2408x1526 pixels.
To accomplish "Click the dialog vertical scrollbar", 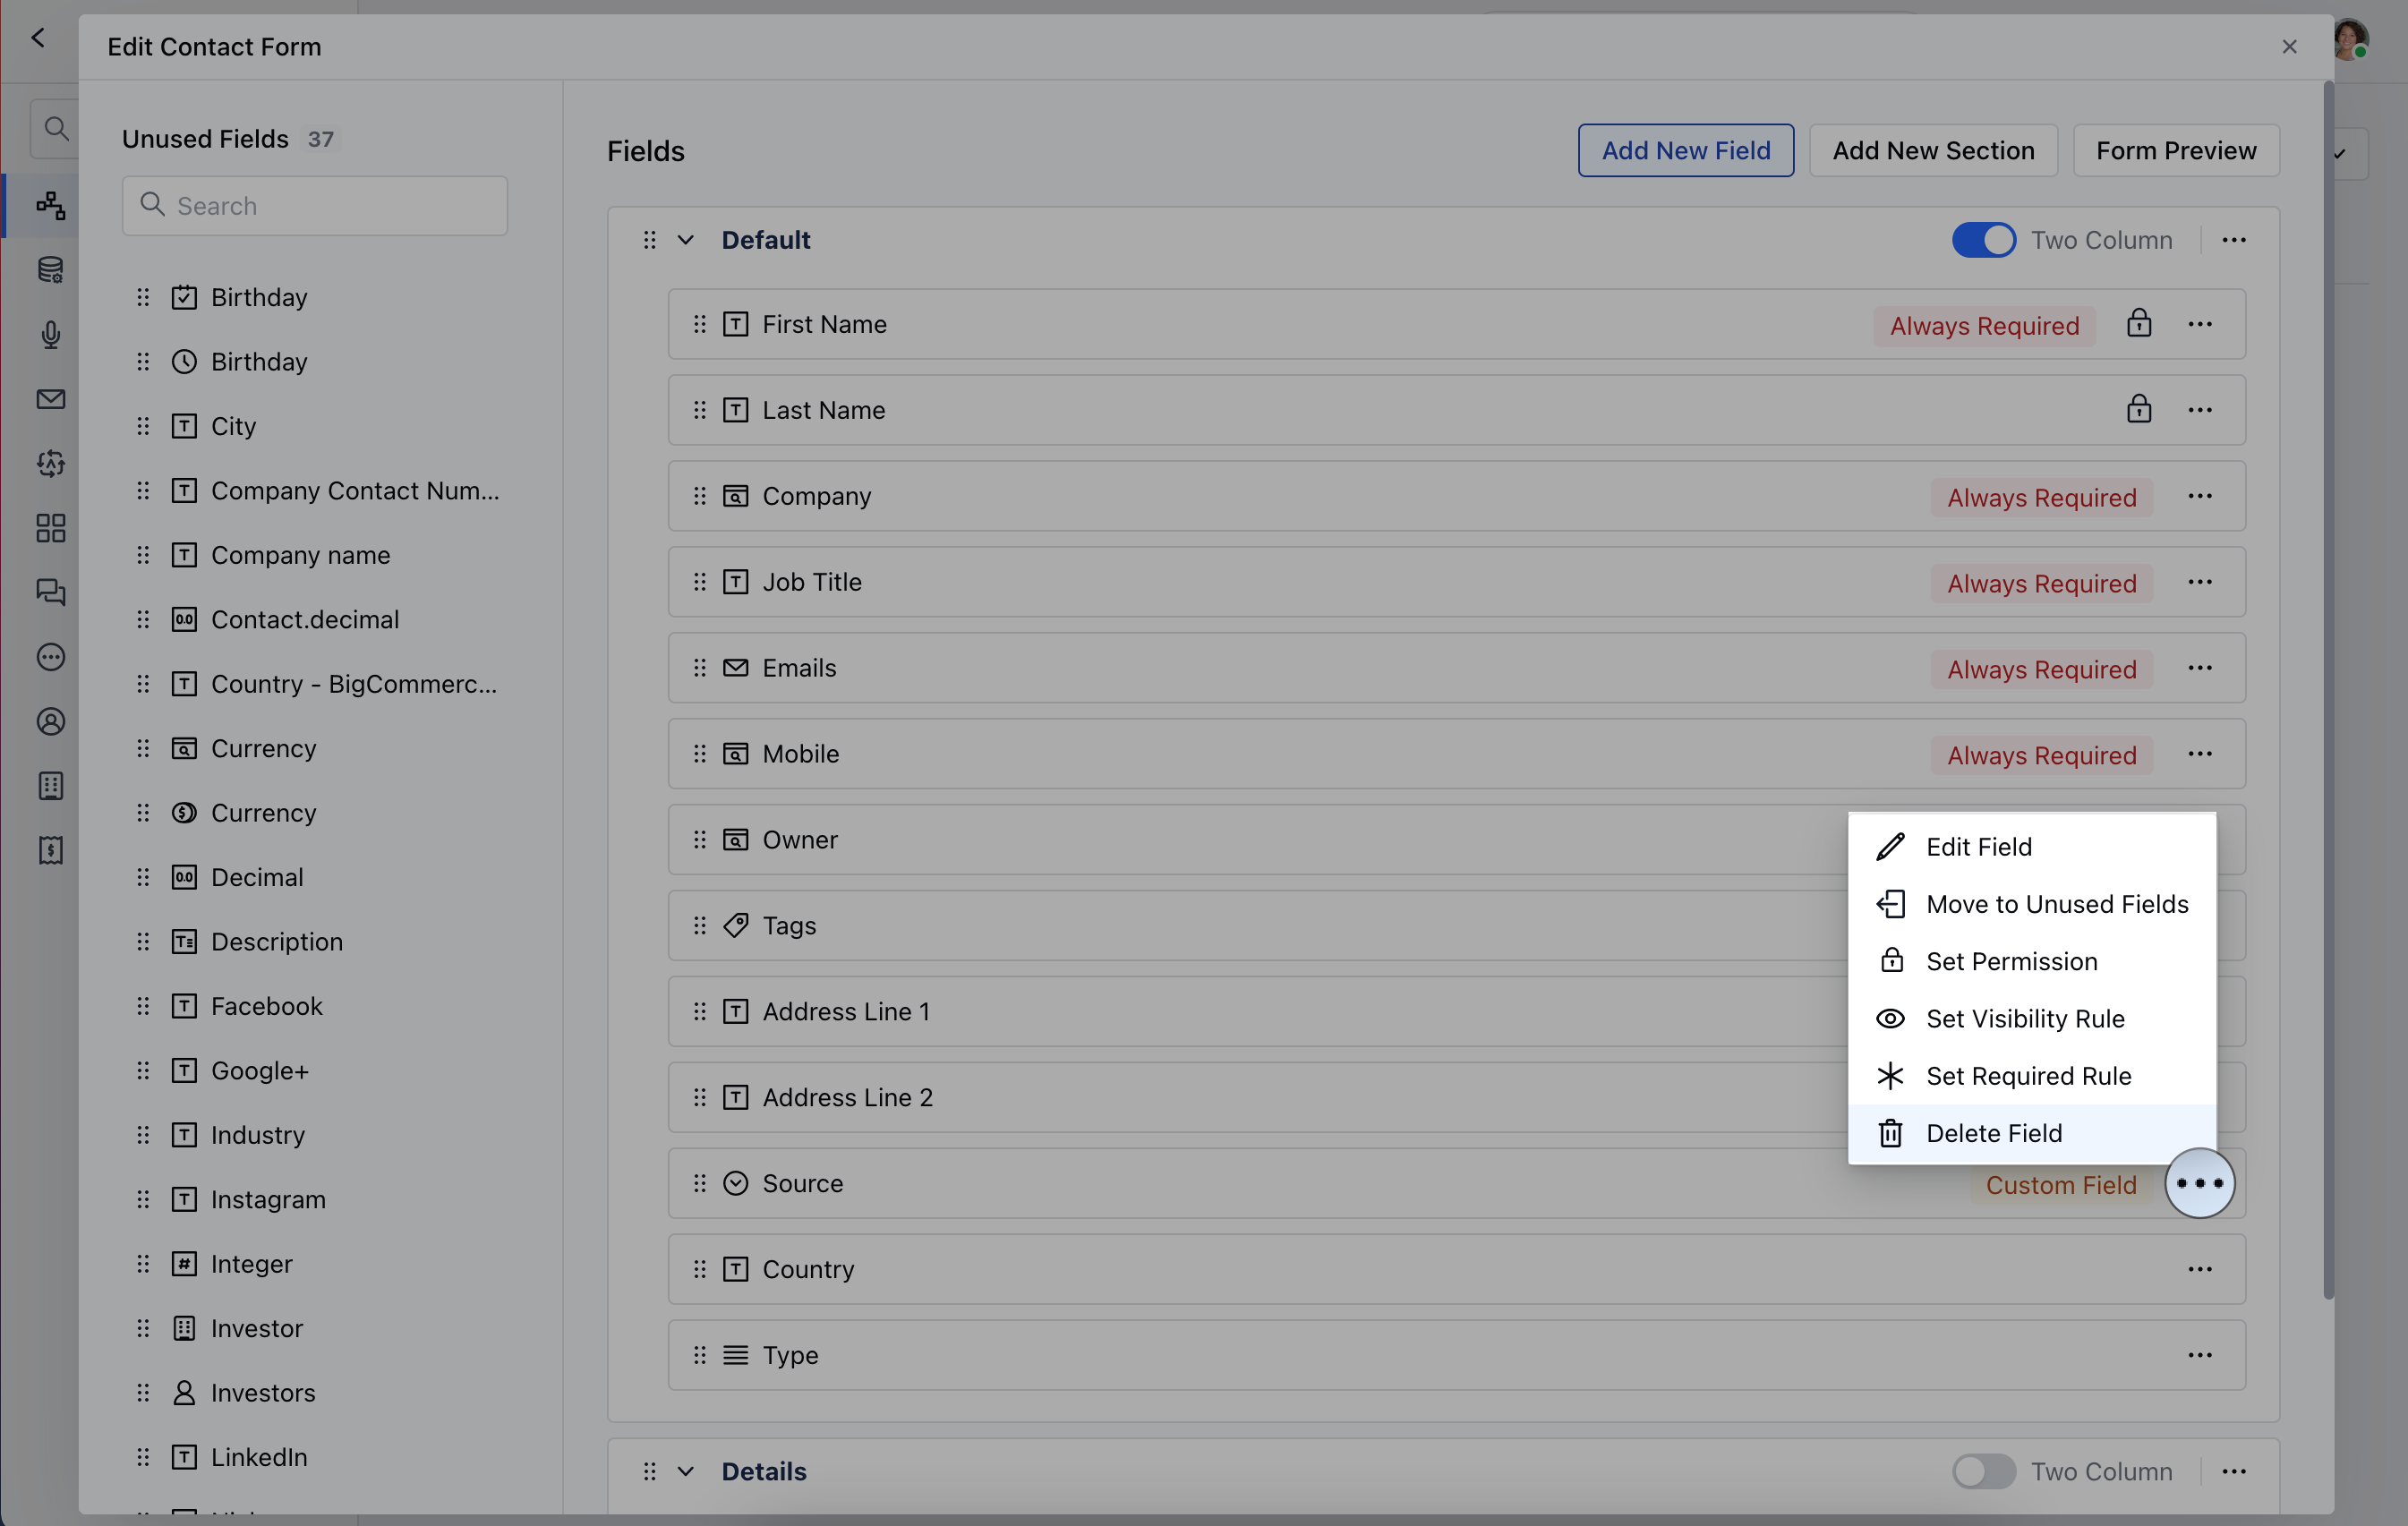I will 2328,690.
